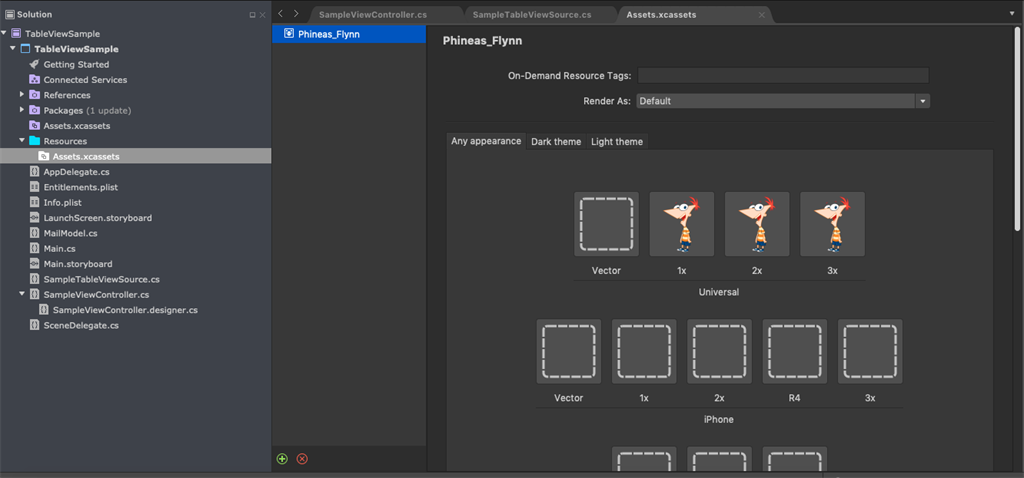Click the Packages folder icon
1024x478 pixels.
[35, 110]
